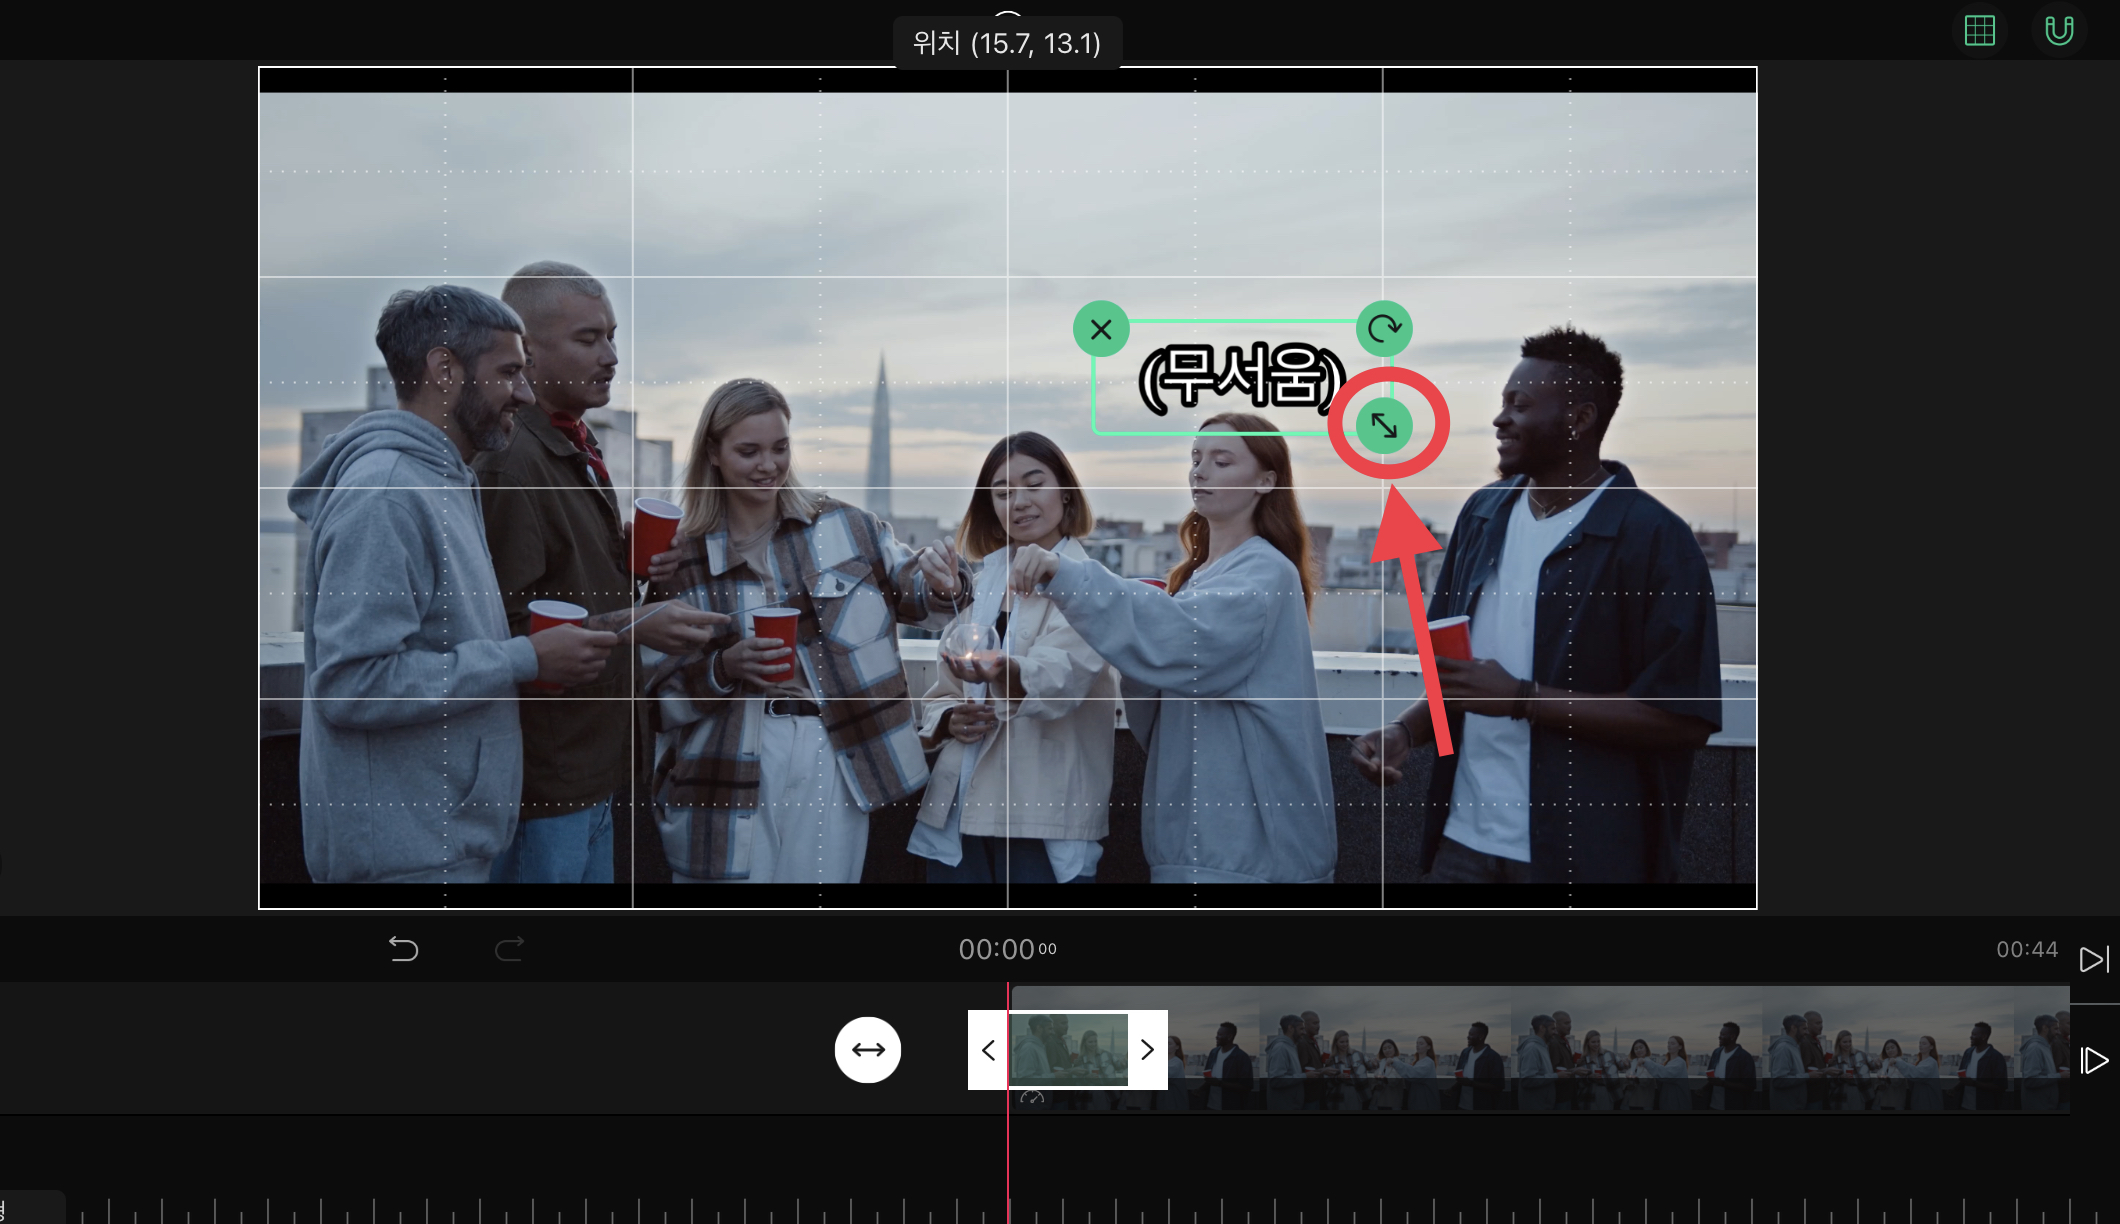This screenshot has width=2120, height=1224.
Task: Toggle the magnet snapping icon
Action: 2058,31
